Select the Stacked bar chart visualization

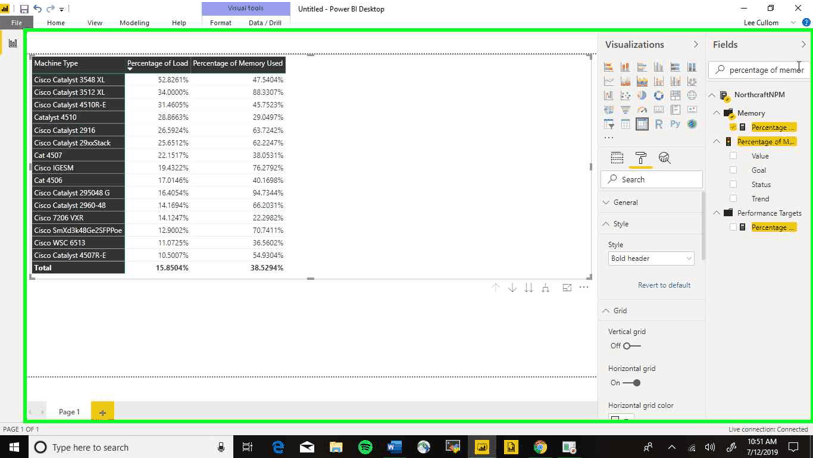[x=609, y=67]
